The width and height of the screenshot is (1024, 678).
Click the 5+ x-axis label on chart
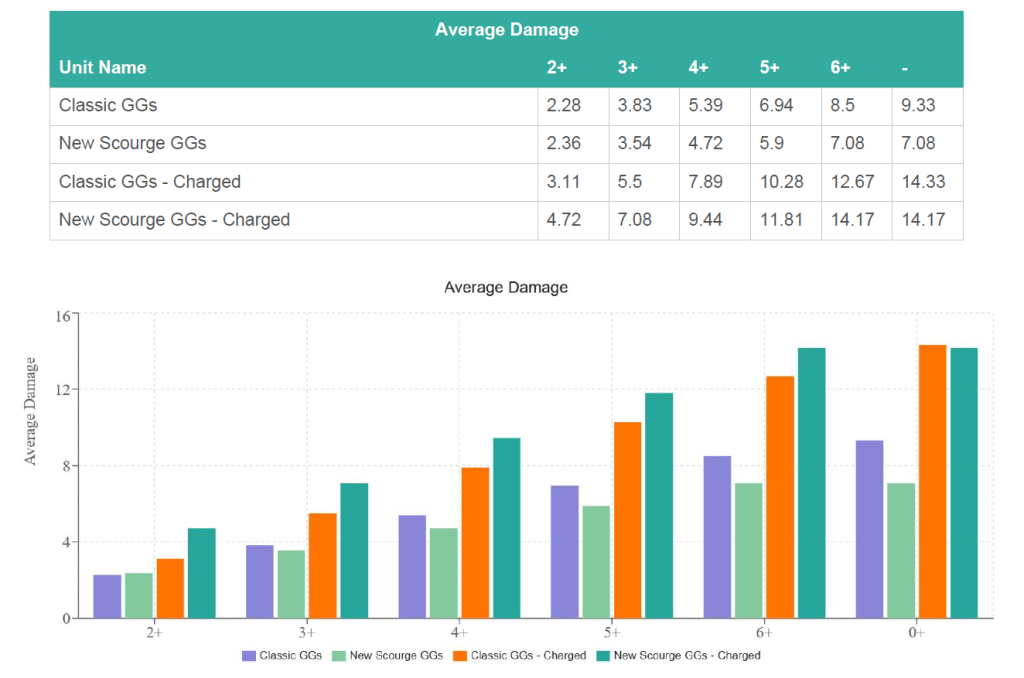coord(612,633)
